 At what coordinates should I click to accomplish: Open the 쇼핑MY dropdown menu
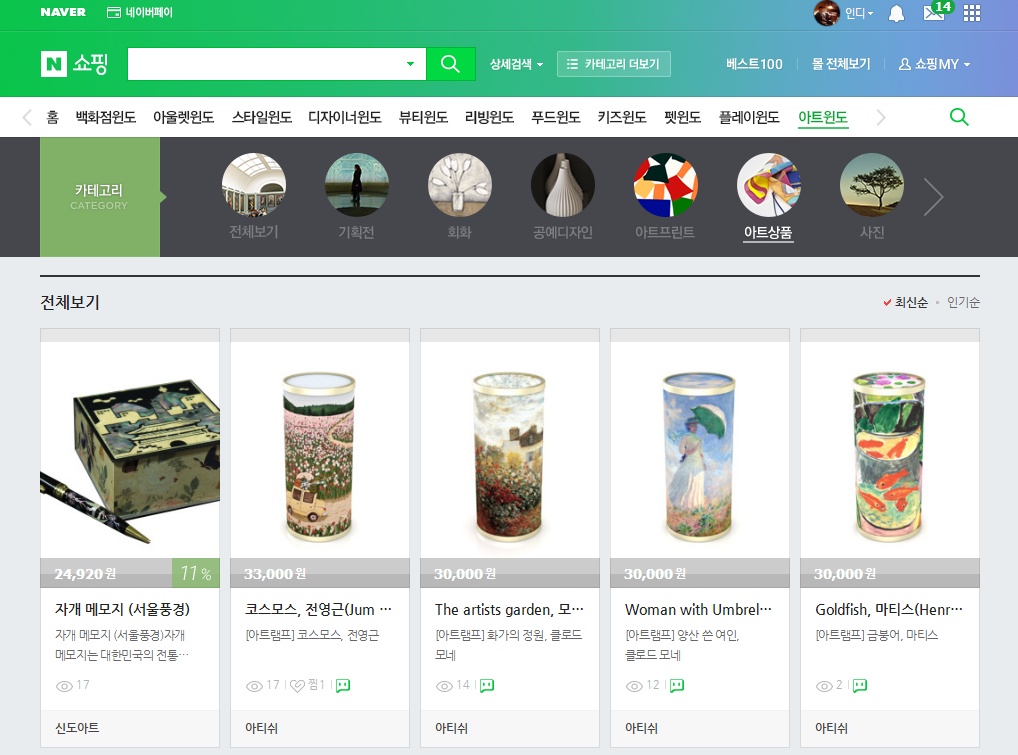coord(934,64)
